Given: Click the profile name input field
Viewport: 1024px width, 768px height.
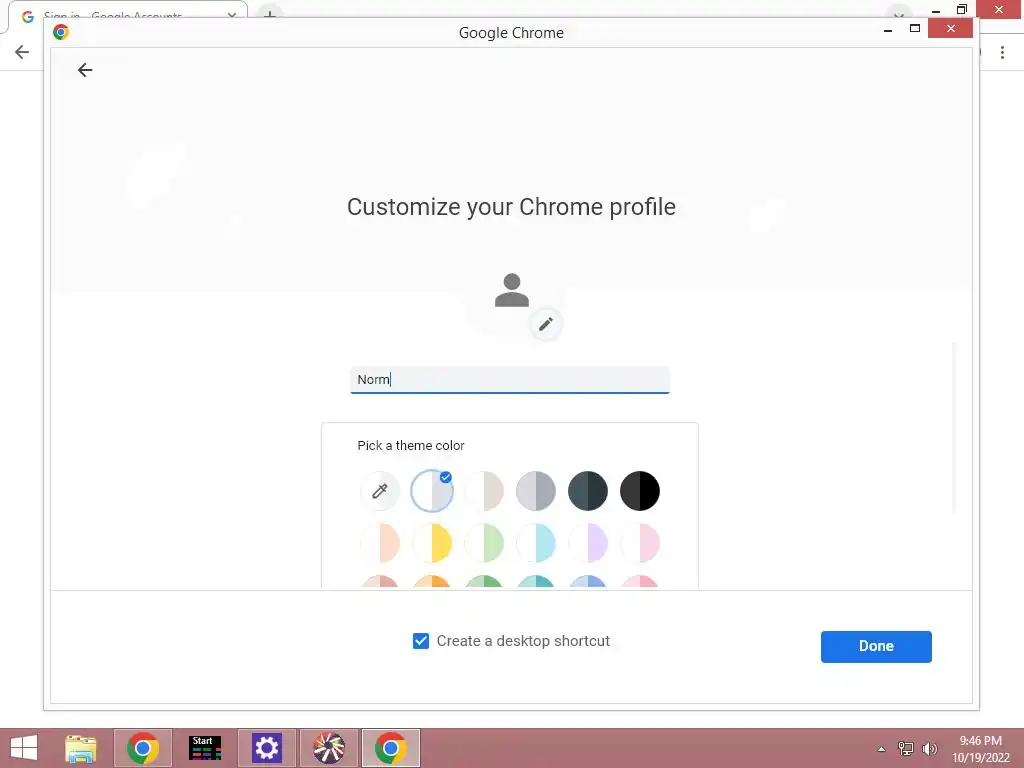Looking at the screenshot, I should [509, 380].
